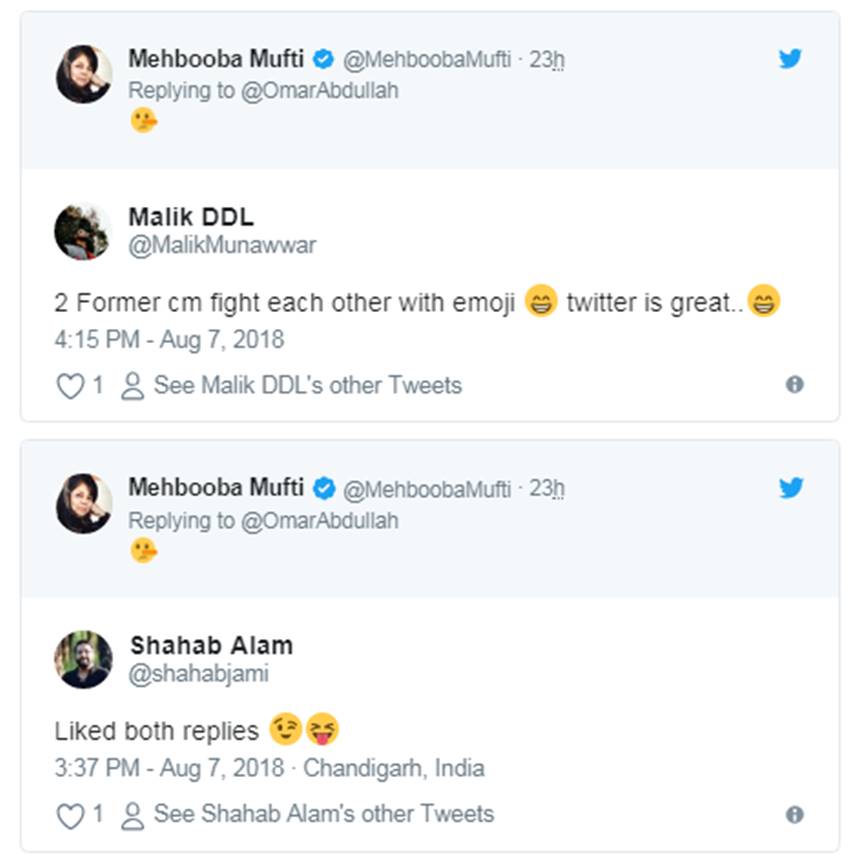Image resolution: width=850 pixels, height=857 pixels.
Task: Open Malik DDL's profile picture
Action: [82, 231]
